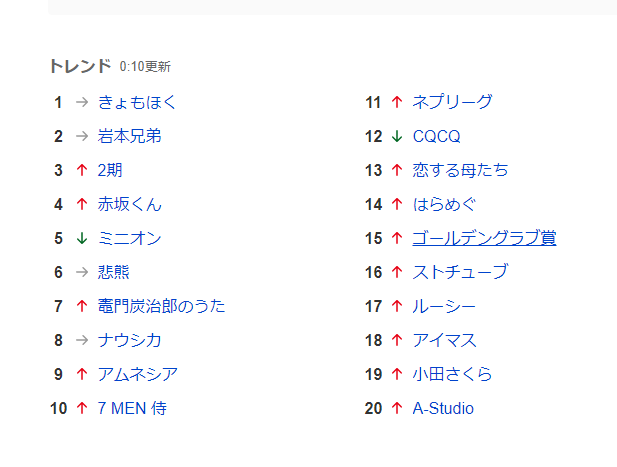Click the ストチューブ trending topic
Viewport: 617px width, 467px height.
pyautogui.click(x=460, y=272)
